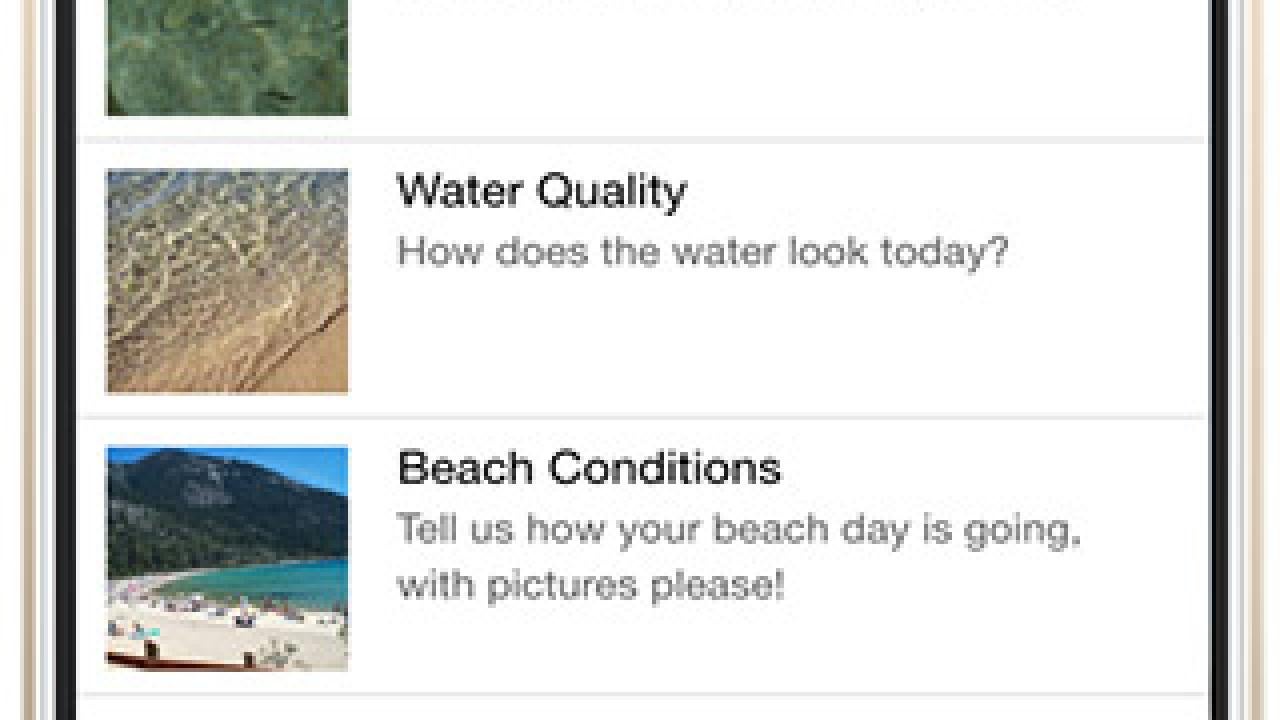
Task: Tap the shoreline ripple image in Water Quality
Action: (x=227, y=280)
